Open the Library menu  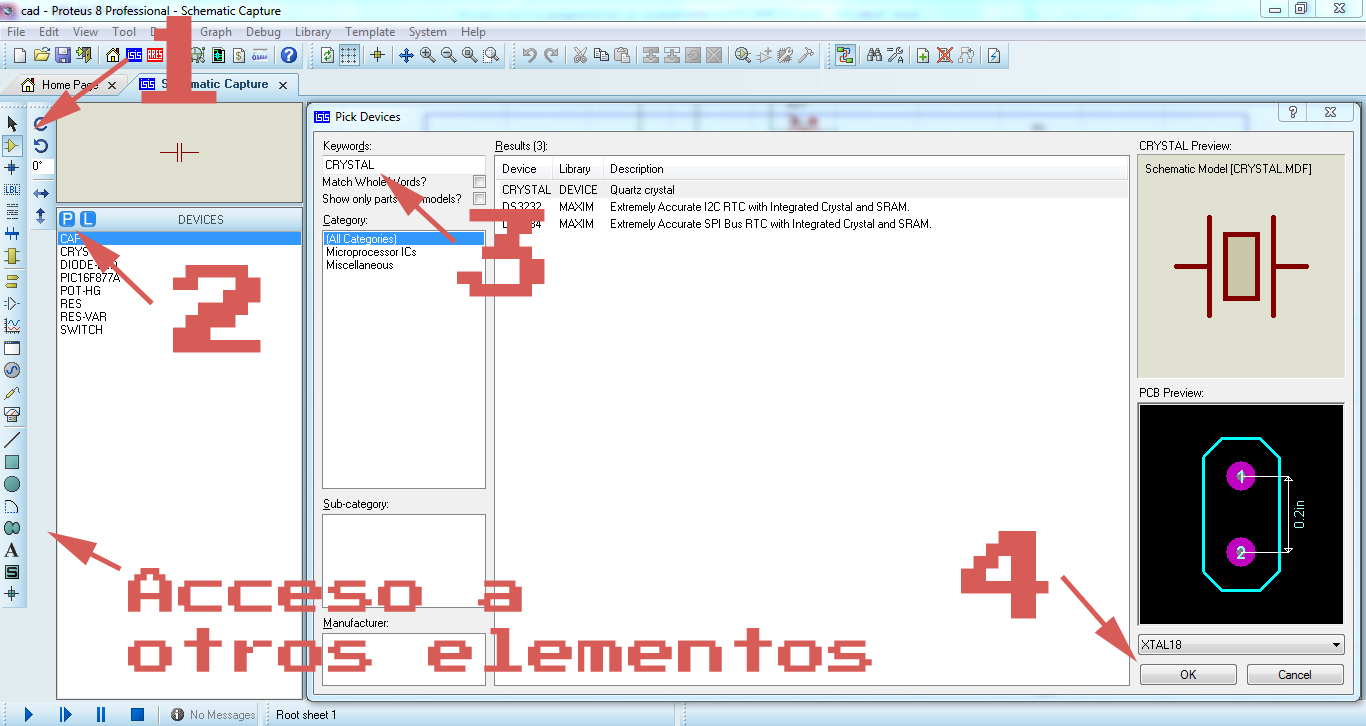tap(313, 32)
